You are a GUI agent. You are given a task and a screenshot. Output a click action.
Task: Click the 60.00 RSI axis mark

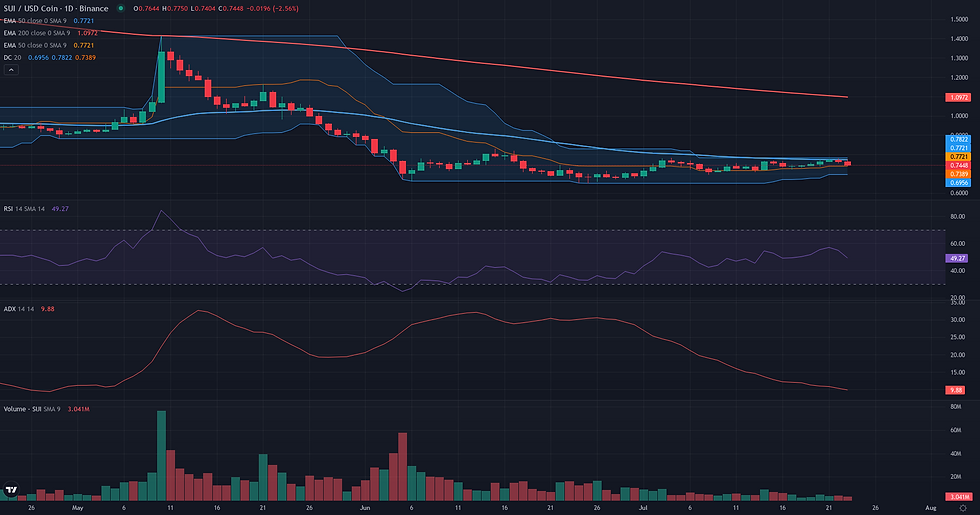click(x=957, y=244)
